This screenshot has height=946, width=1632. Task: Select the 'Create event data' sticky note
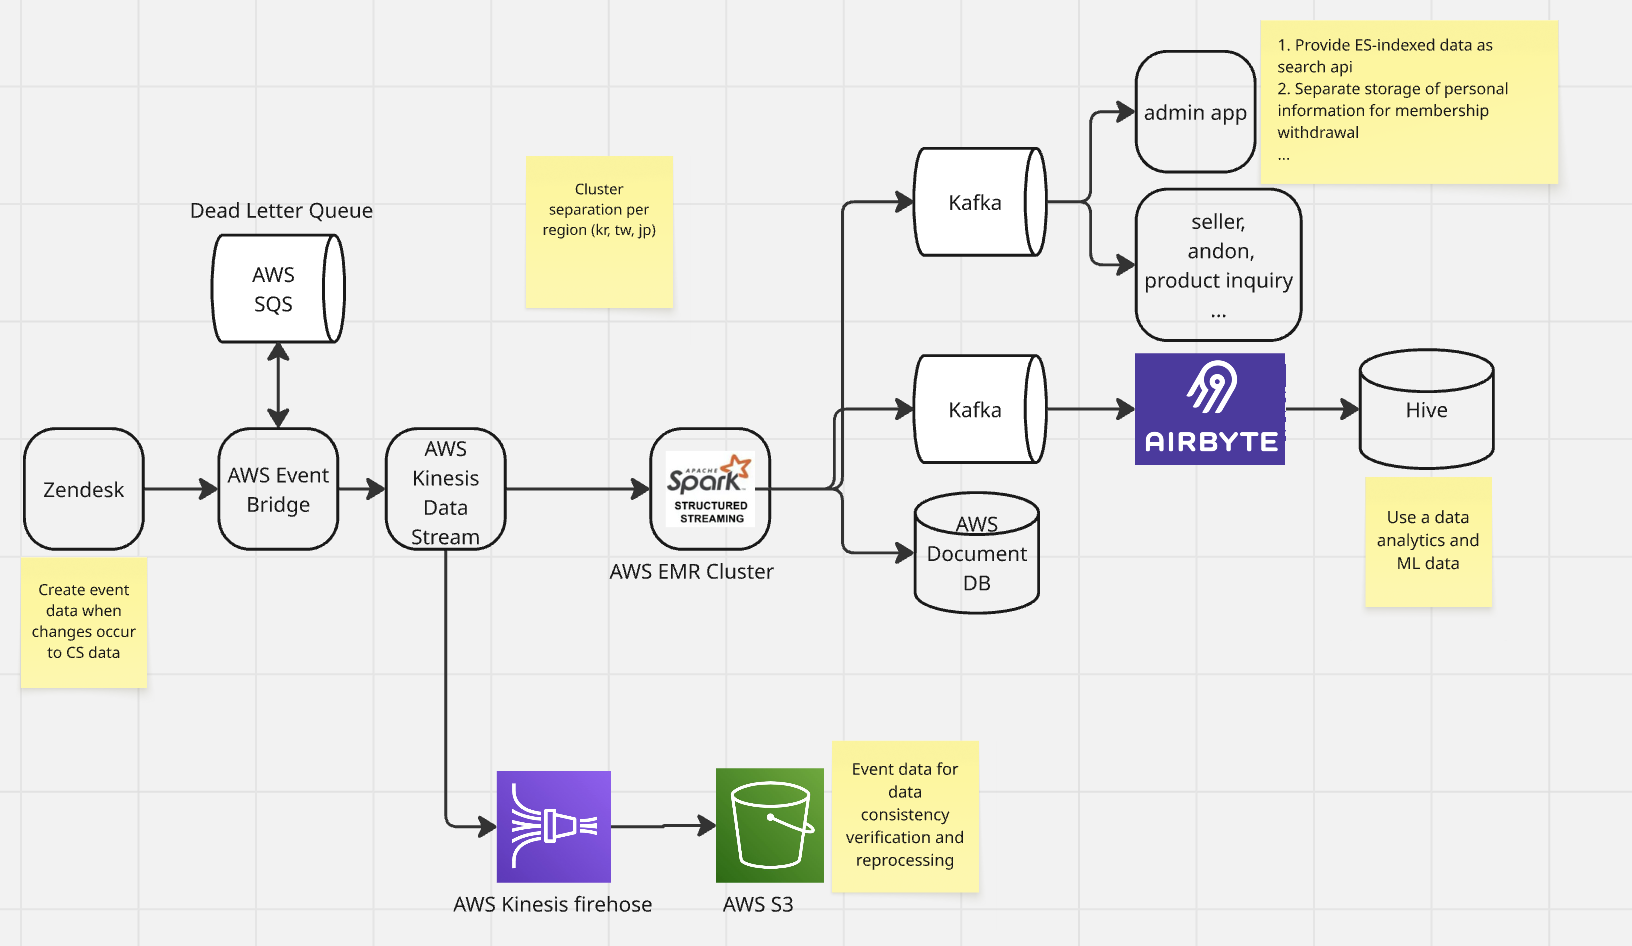click(84, 622)
